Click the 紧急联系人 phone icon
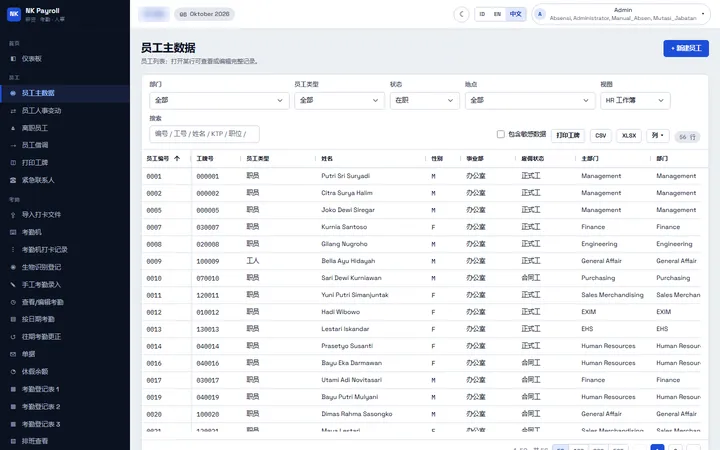 [13, 180]
